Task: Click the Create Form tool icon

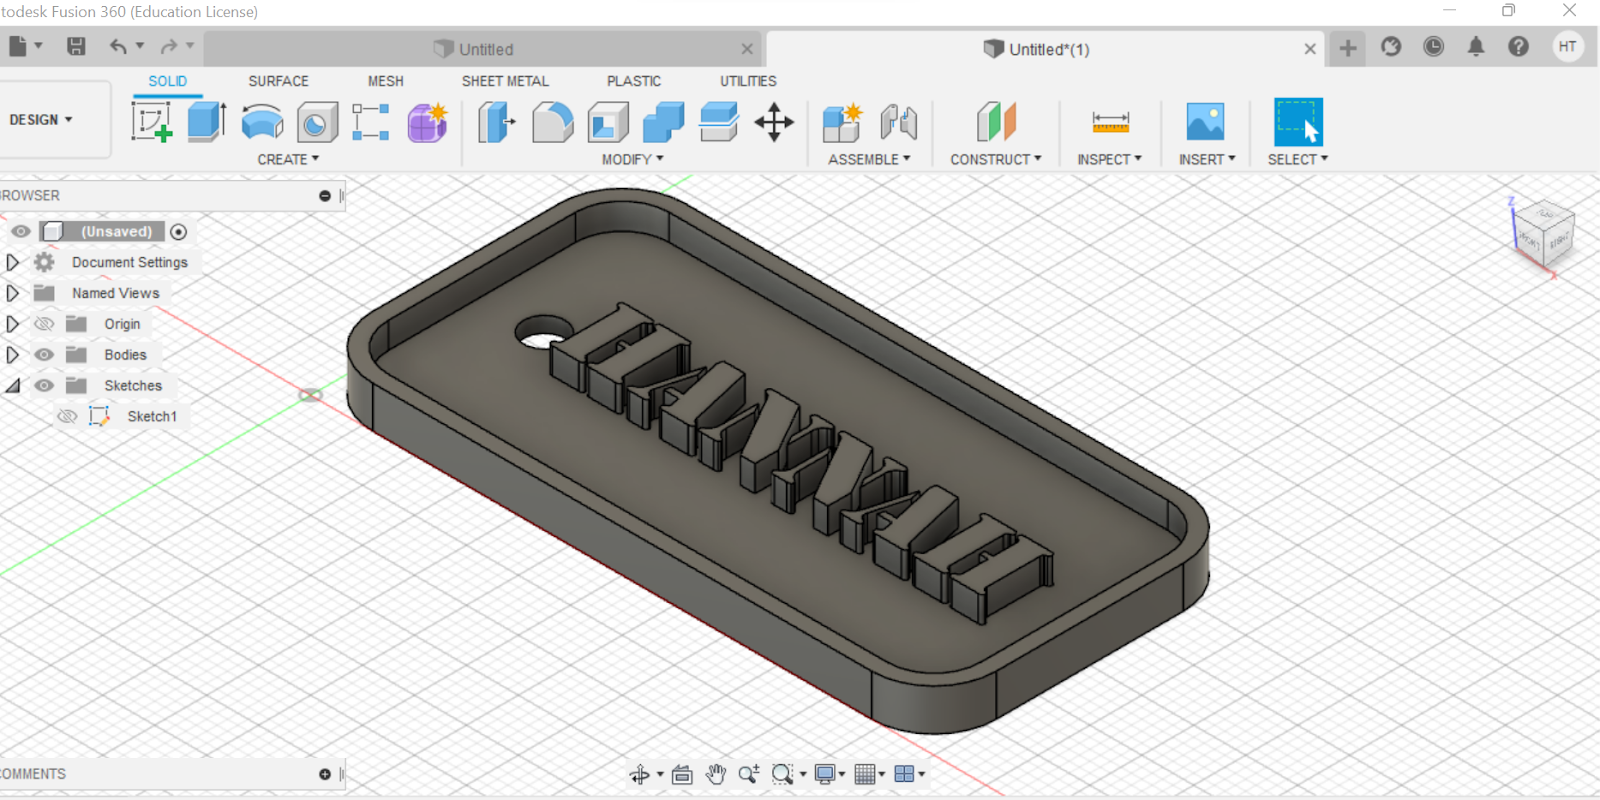Action: coord(427,122)
